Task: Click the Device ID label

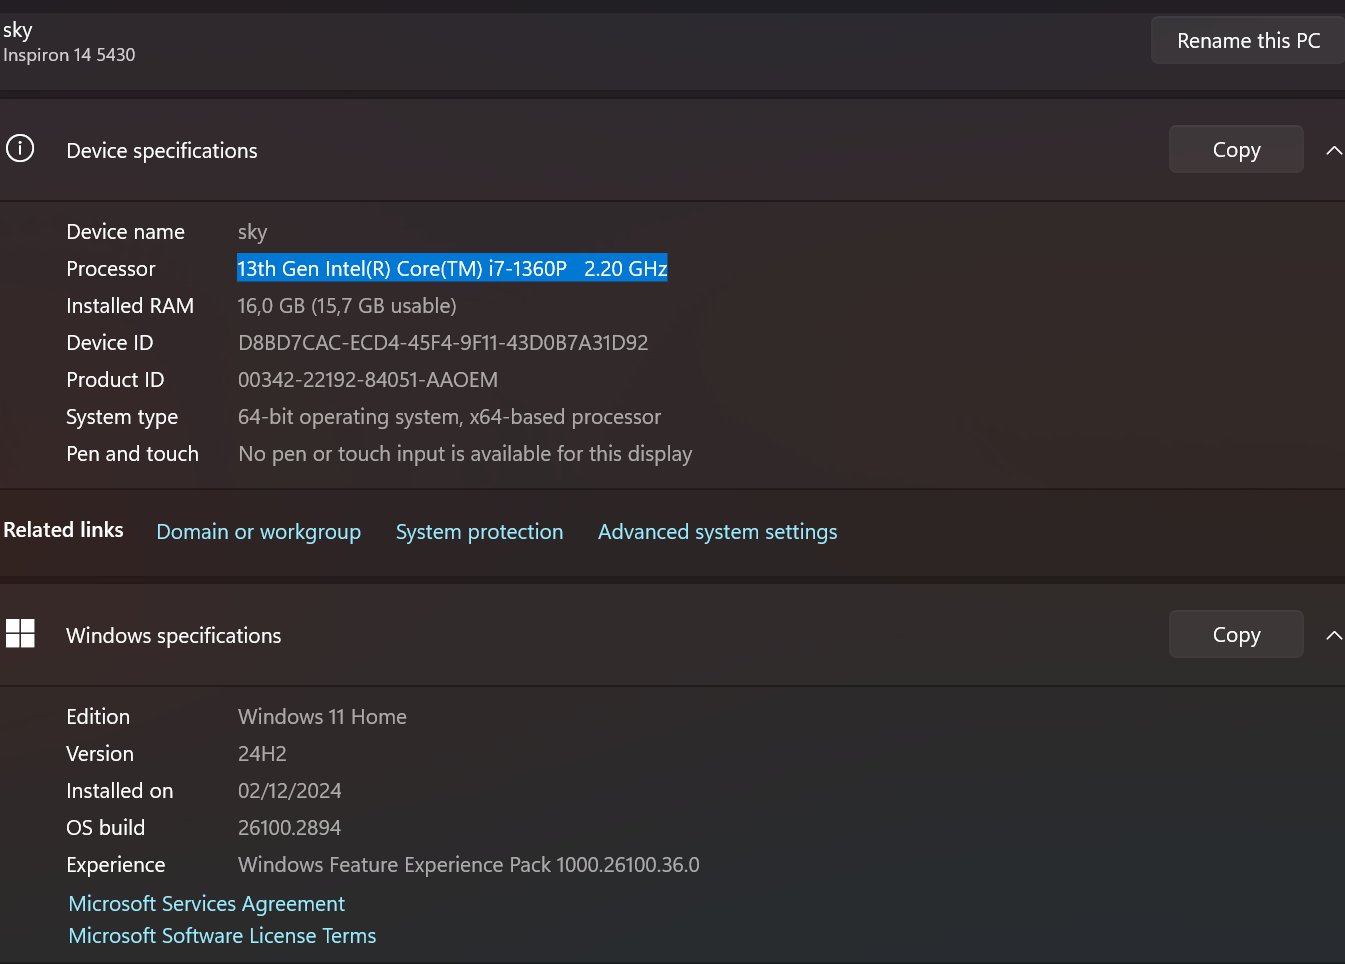Action: 110,343
